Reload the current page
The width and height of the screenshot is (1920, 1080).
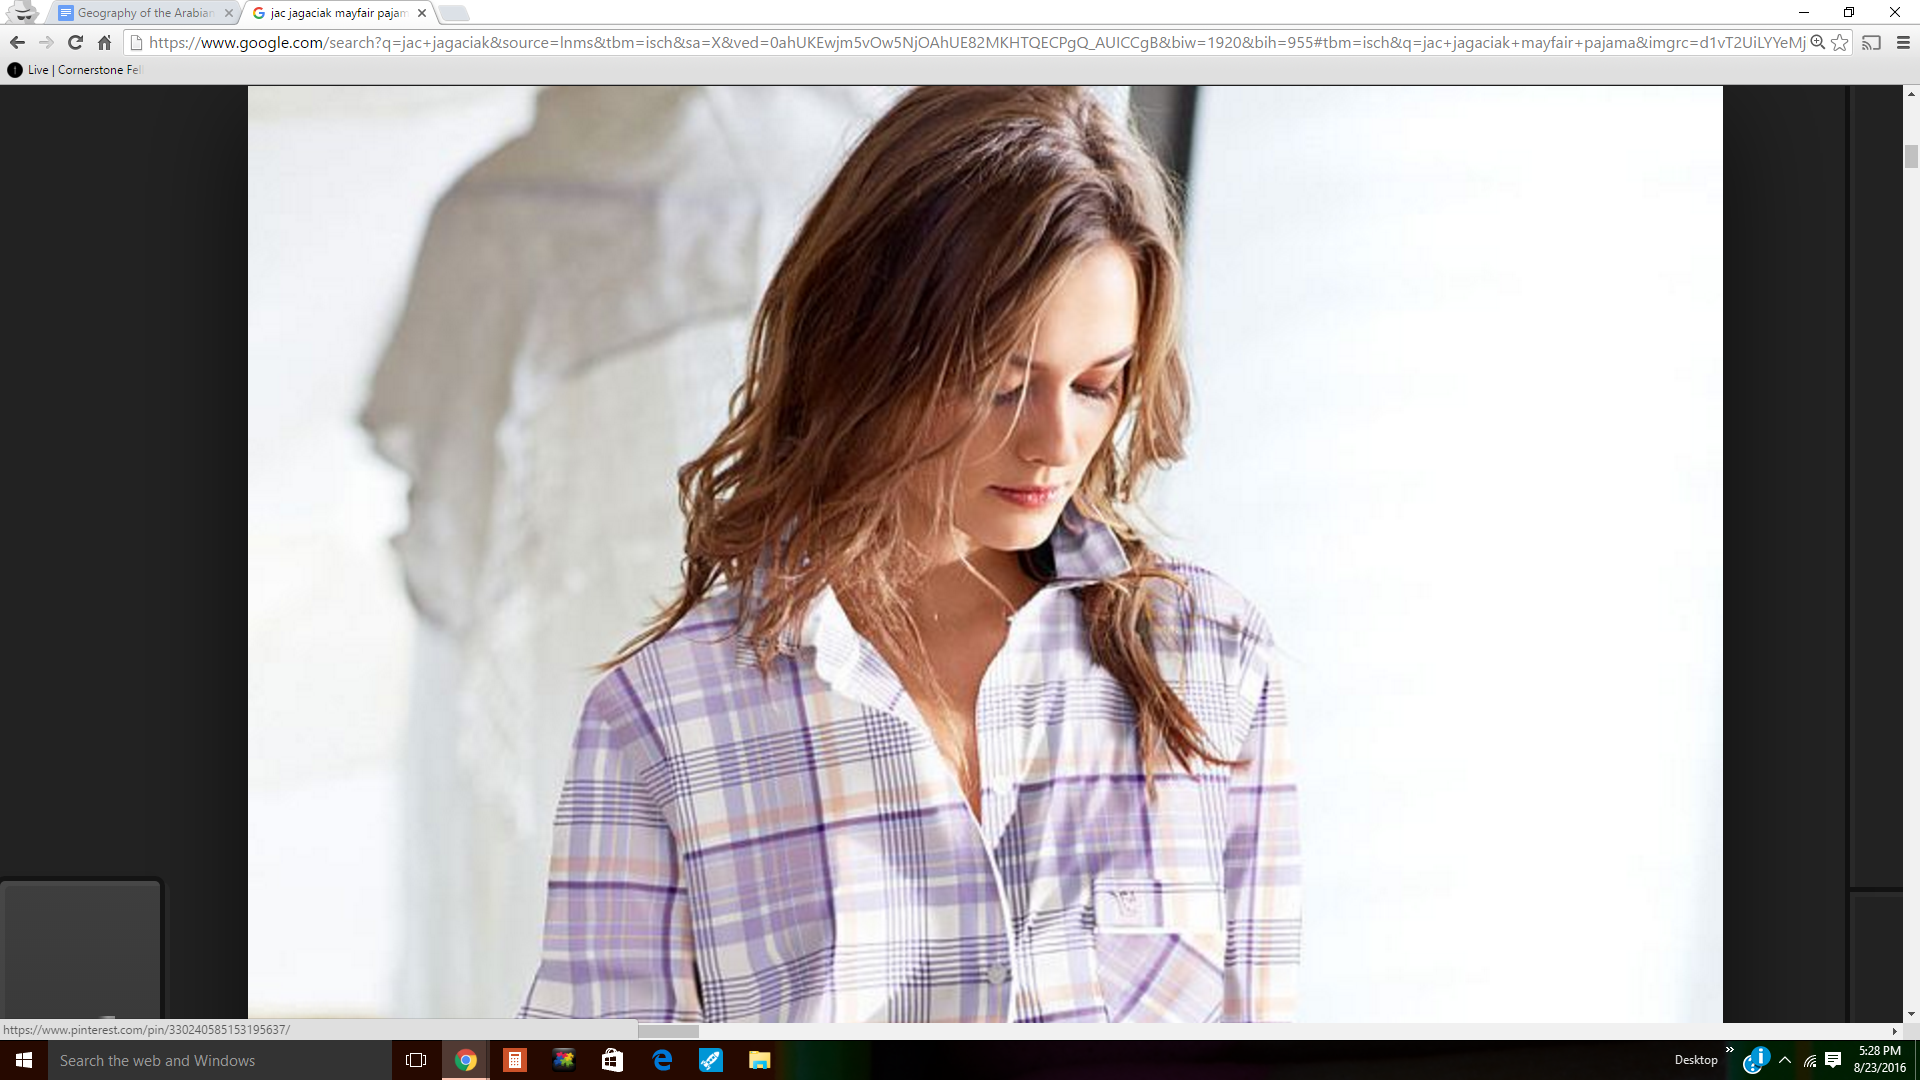pos(75,42)
